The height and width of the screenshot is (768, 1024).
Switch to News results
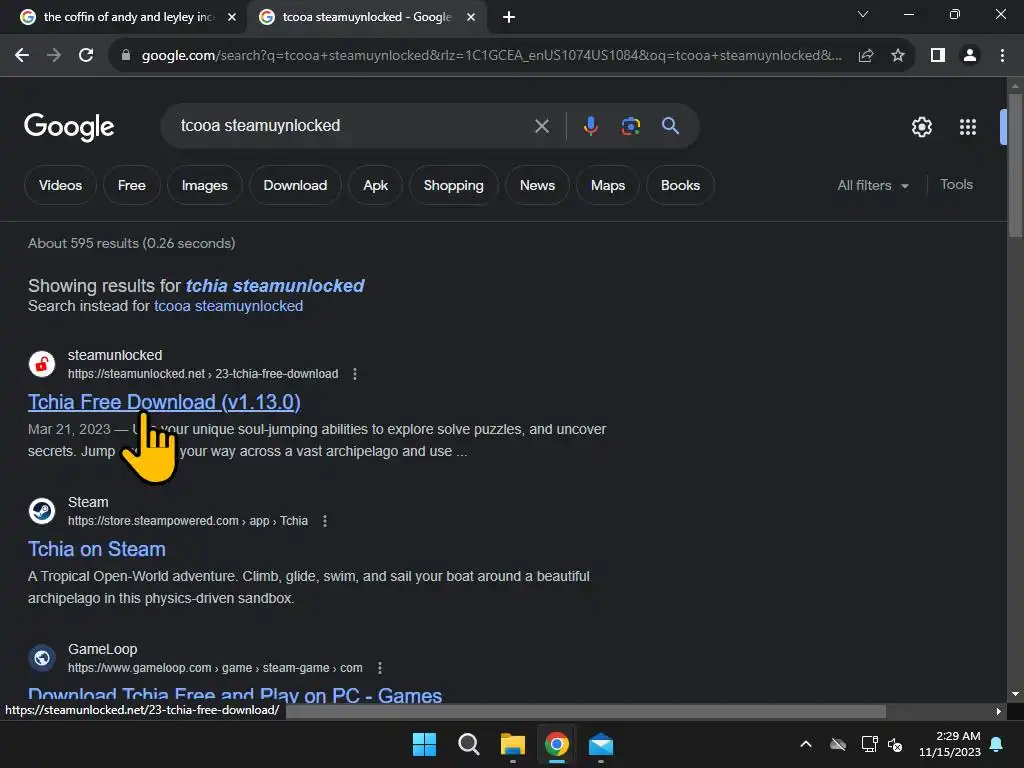(x=537, y=185)
